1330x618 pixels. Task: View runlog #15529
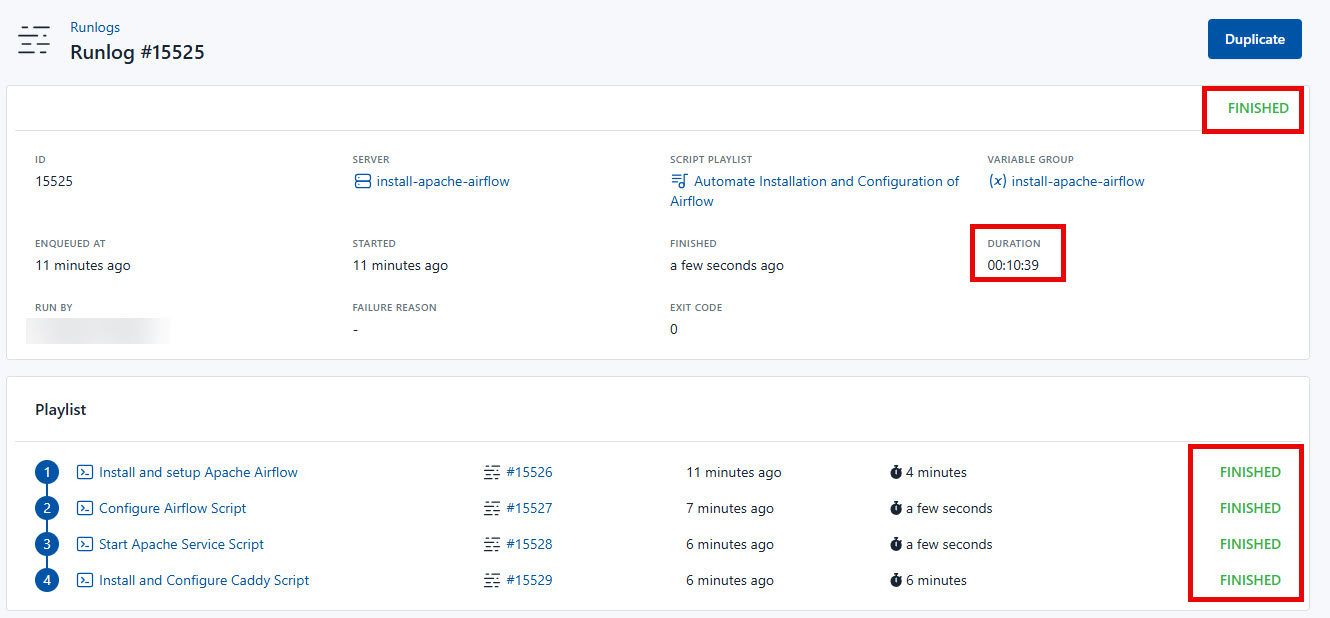click(529, 580)
